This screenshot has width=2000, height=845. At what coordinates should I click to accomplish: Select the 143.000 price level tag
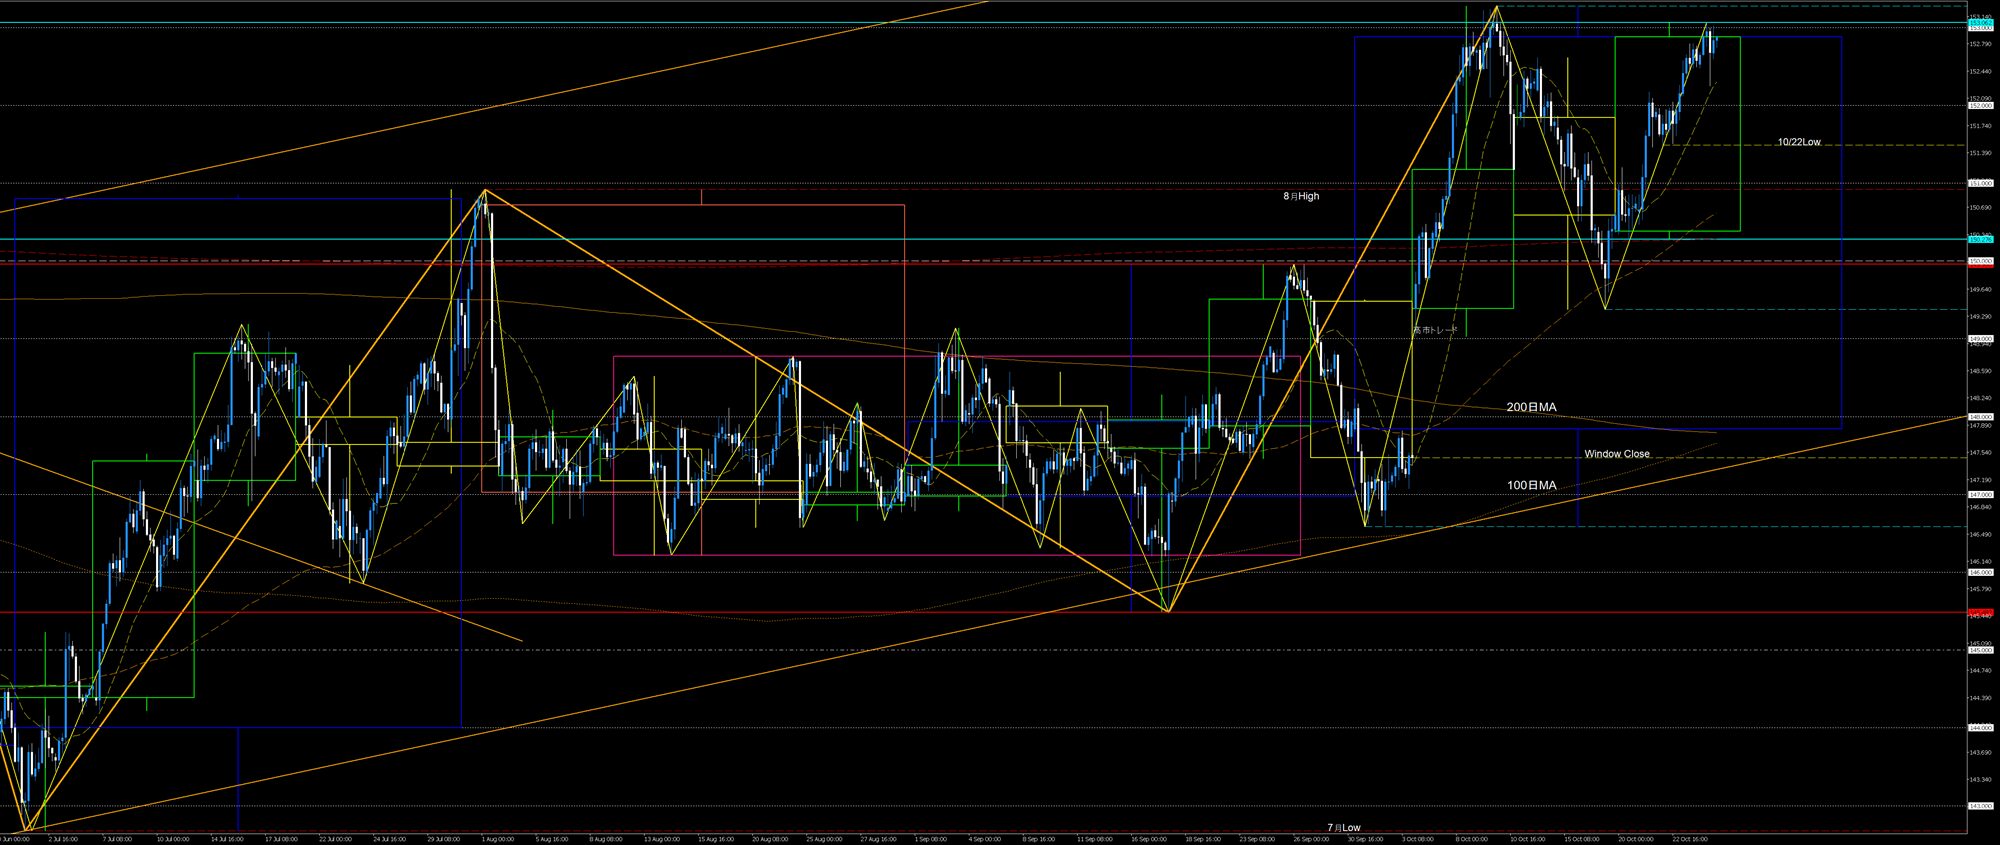tap(1980, 806)
